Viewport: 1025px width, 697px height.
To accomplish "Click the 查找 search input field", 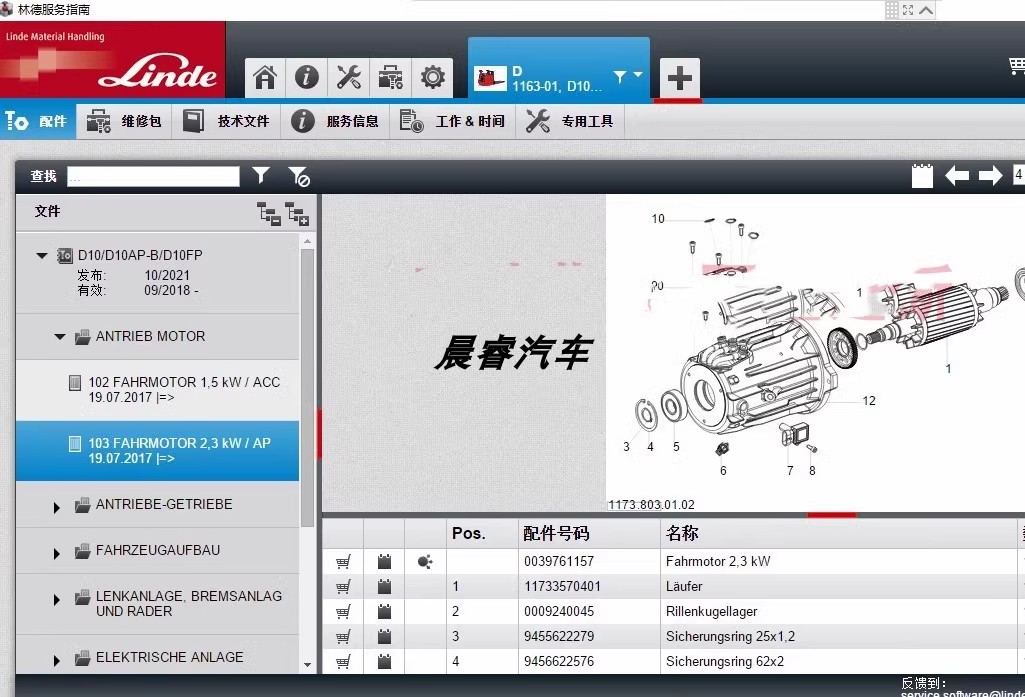I will [x=154, y=176].
